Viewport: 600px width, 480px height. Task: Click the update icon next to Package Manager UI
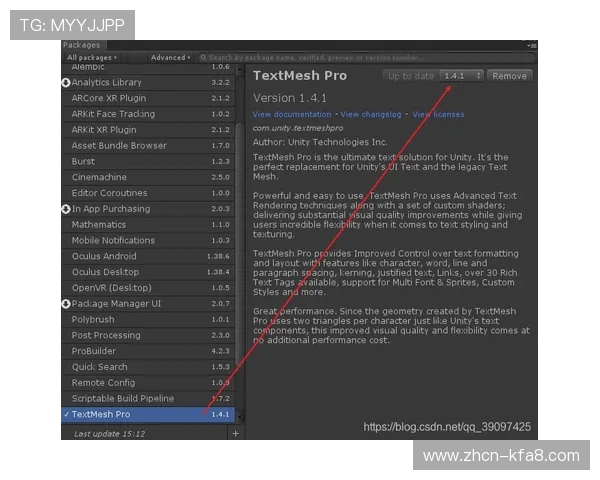click(x=64, y=304)
